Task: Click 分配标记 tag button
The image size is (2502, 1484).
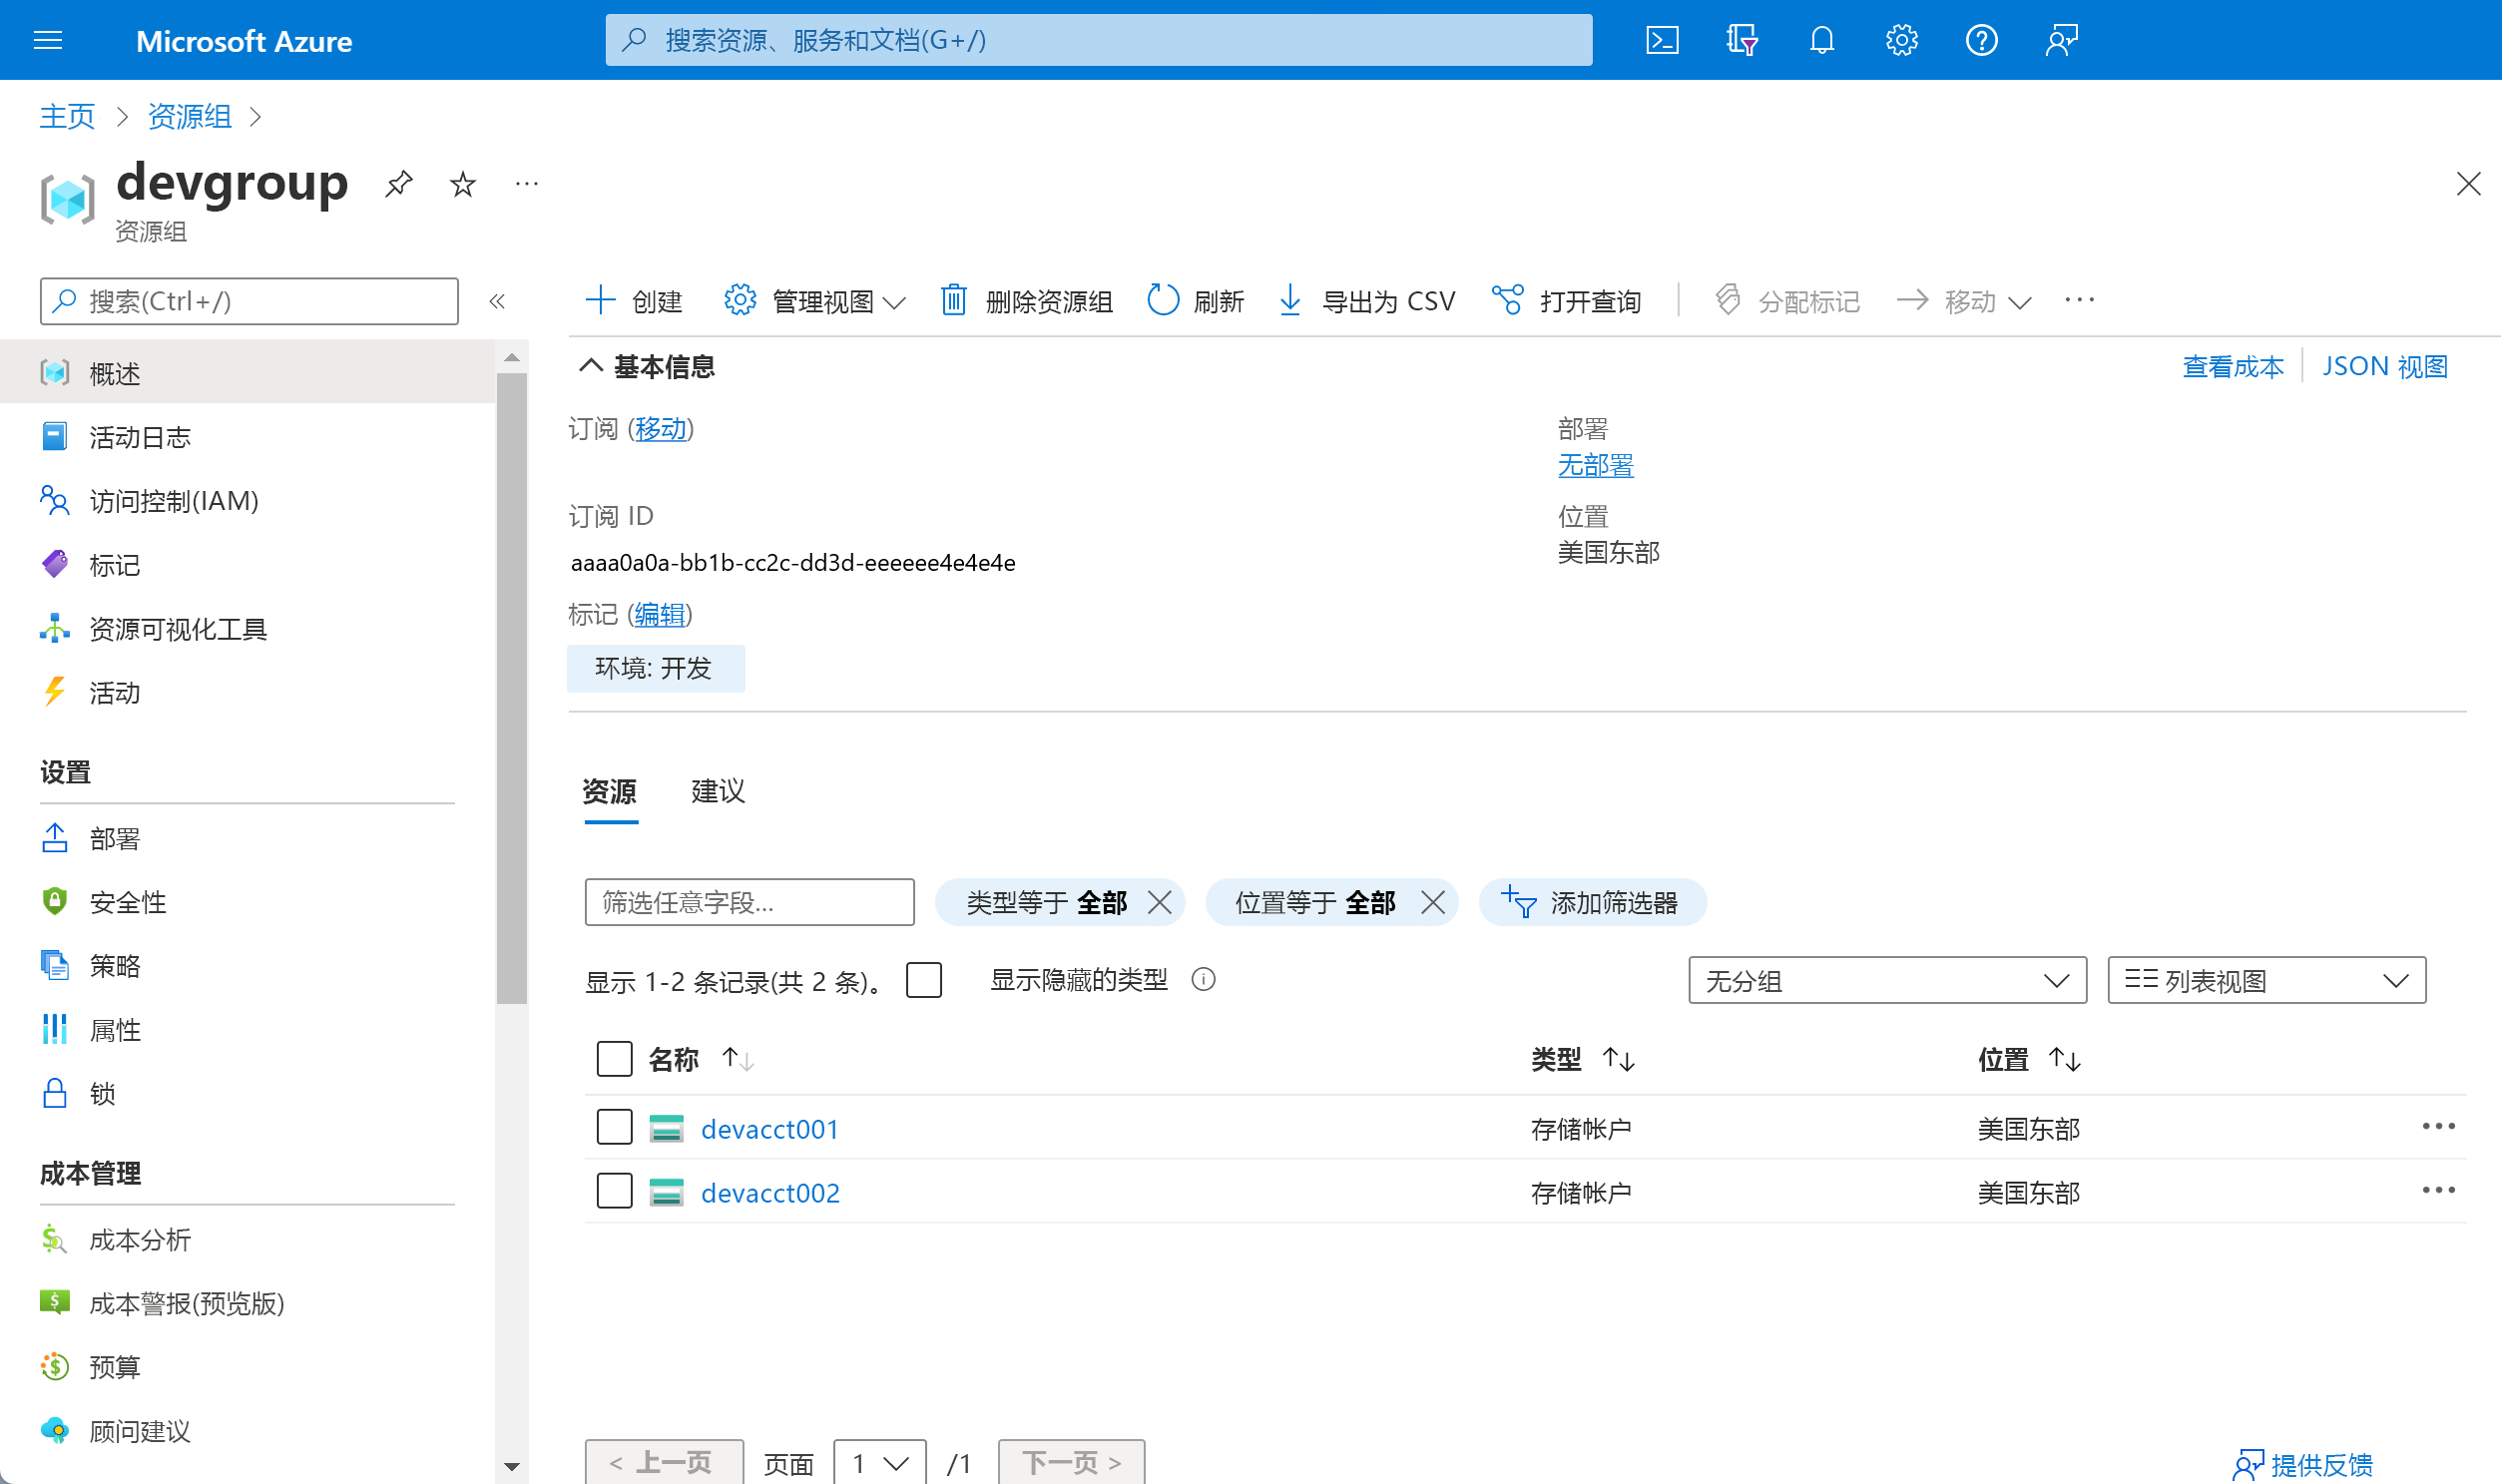Action: click(x=1787, y=301)
